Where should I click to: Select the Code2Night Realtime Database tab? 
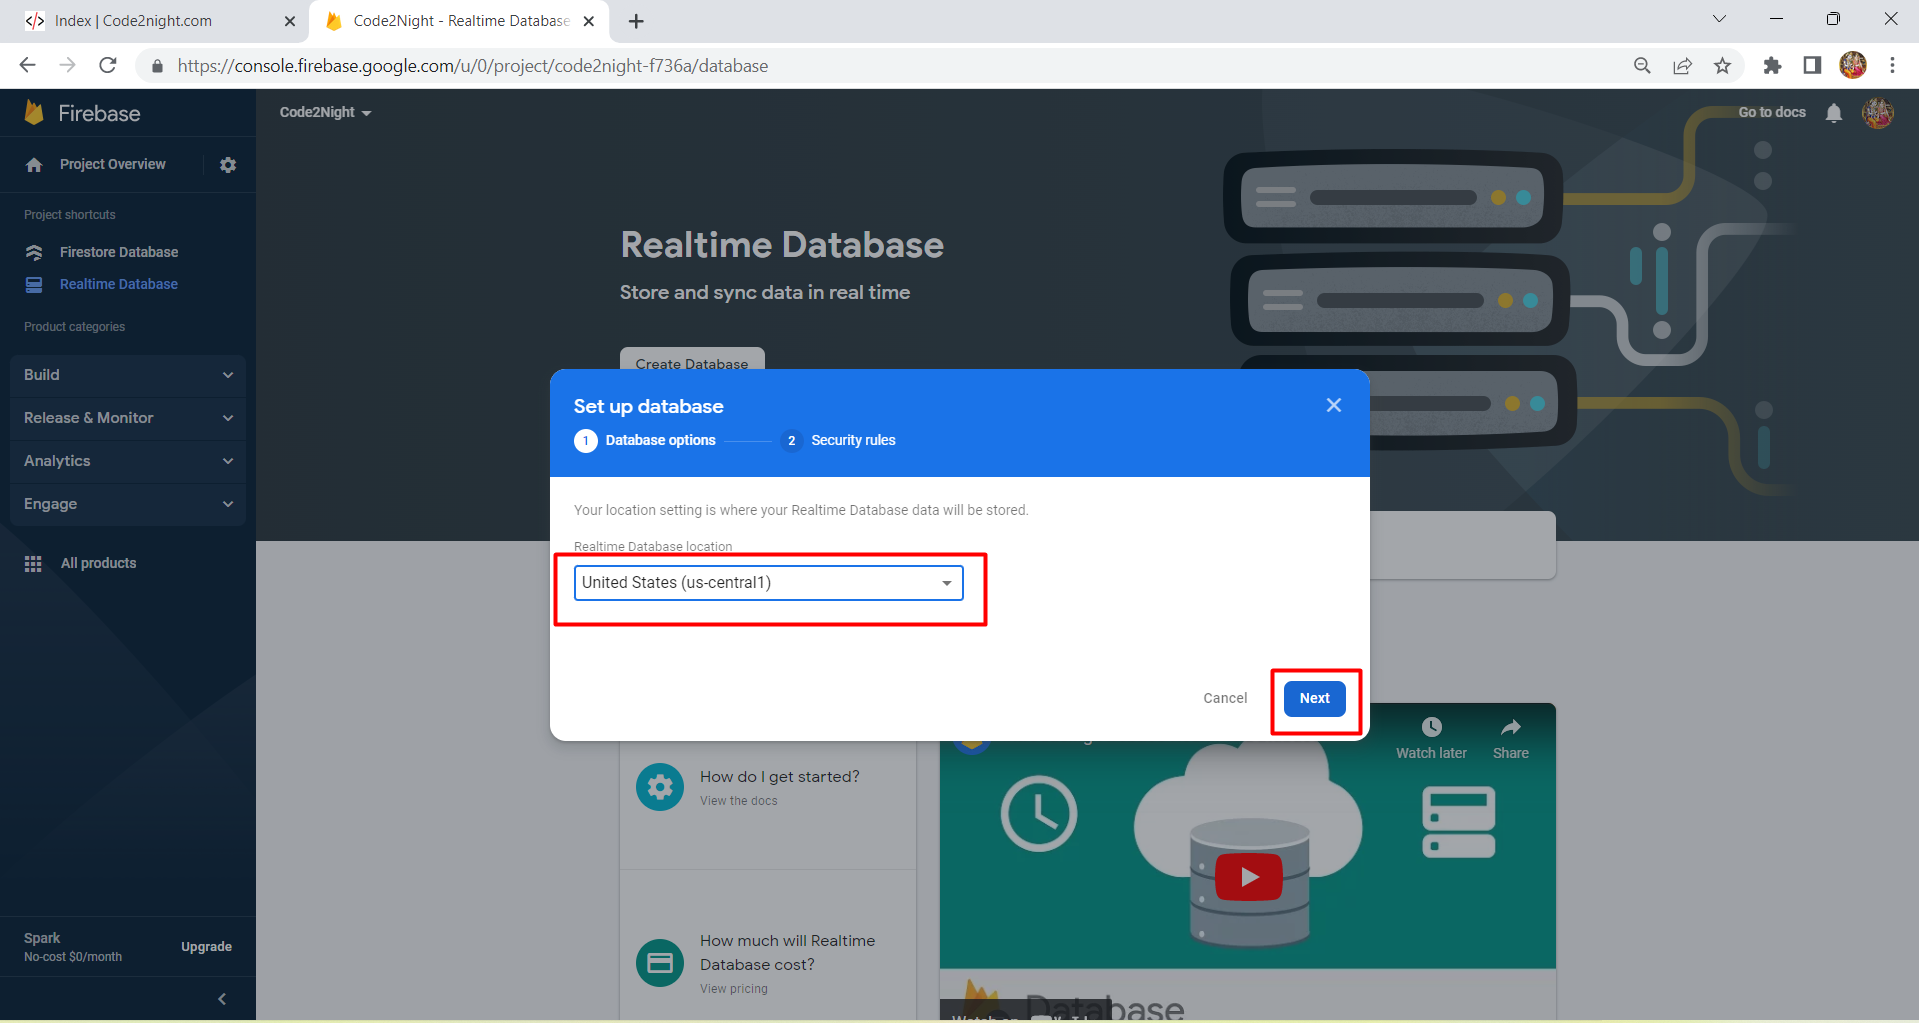[460, 21]
